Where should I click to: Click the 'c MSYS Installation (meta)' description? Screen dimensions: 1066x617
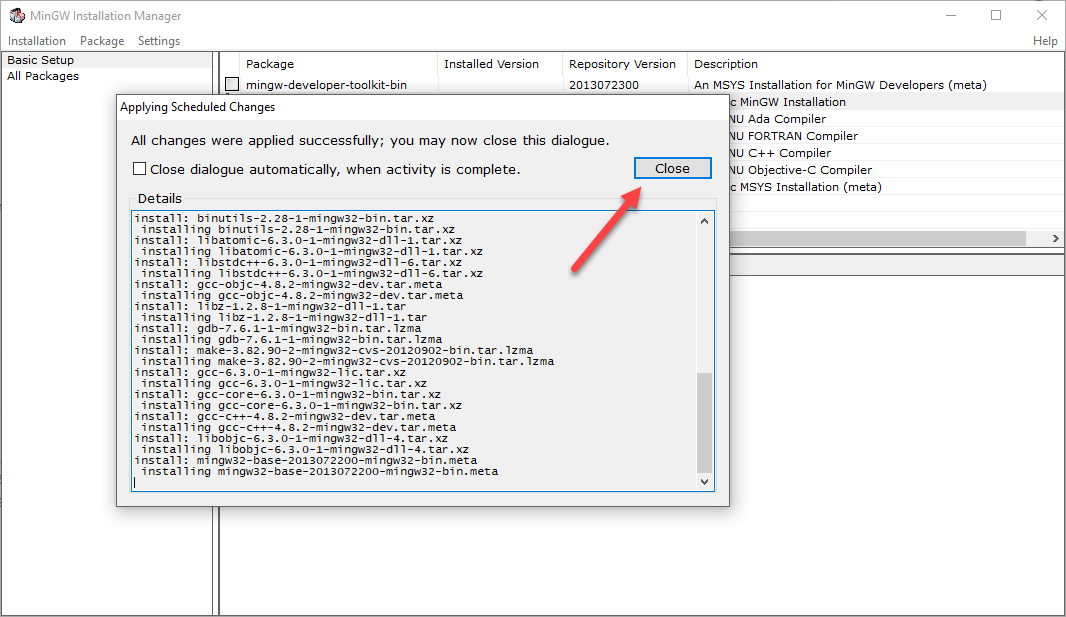tap(806, 187)
